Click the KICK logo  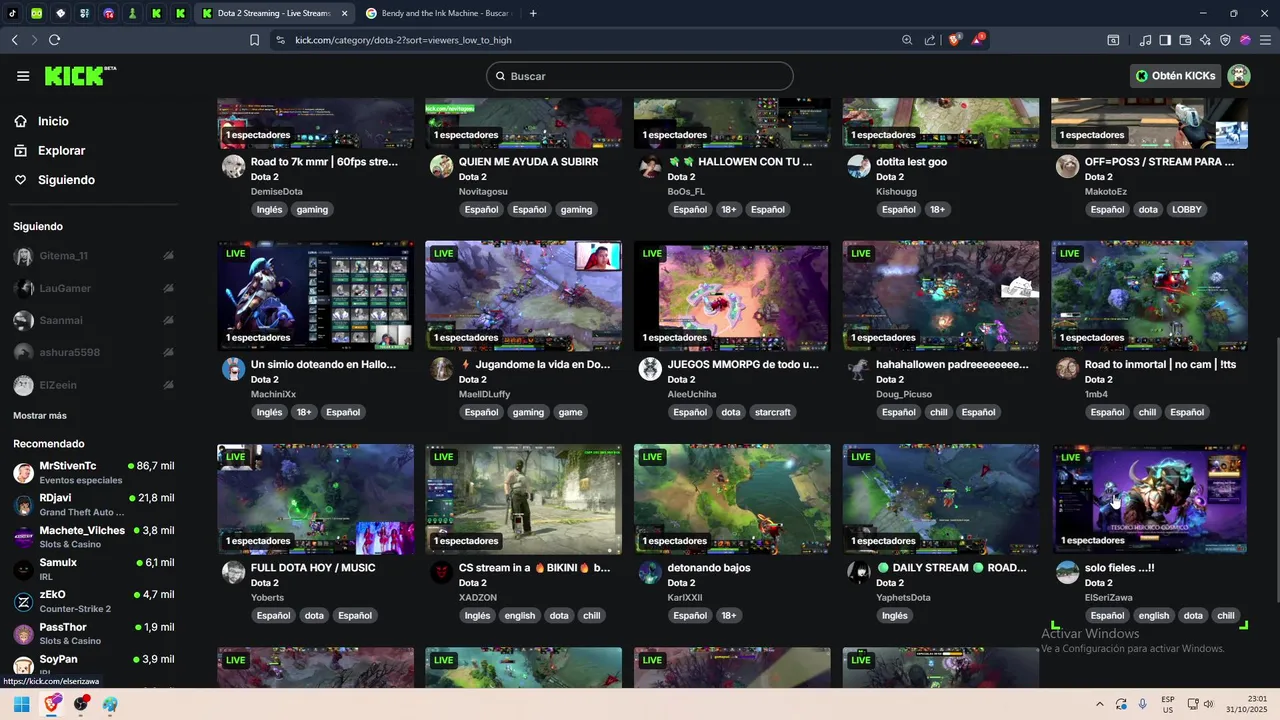click(x=80, y=76)
